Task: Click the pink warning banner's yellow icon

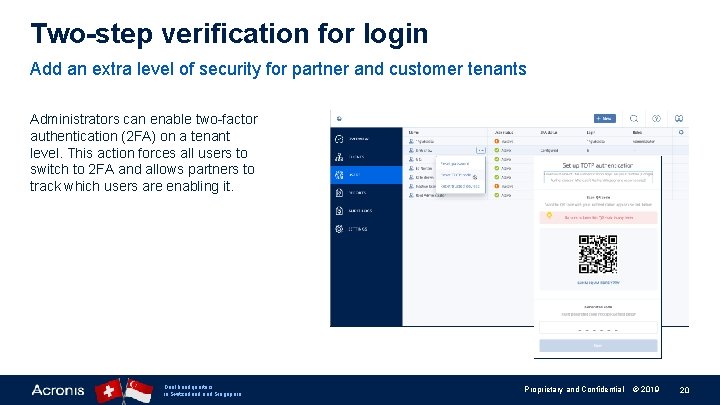Action: (549, 215)
